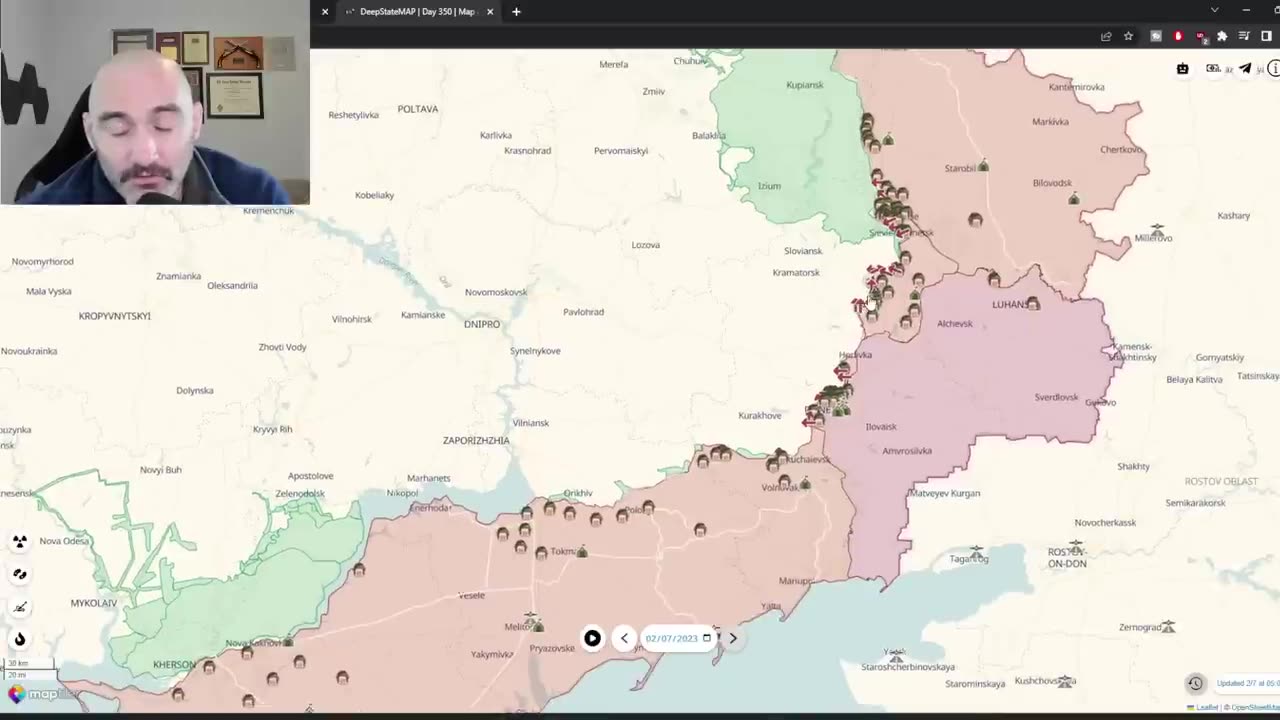
Task: Click the footprints movement layer icon
Action: [x=19, y=574]
